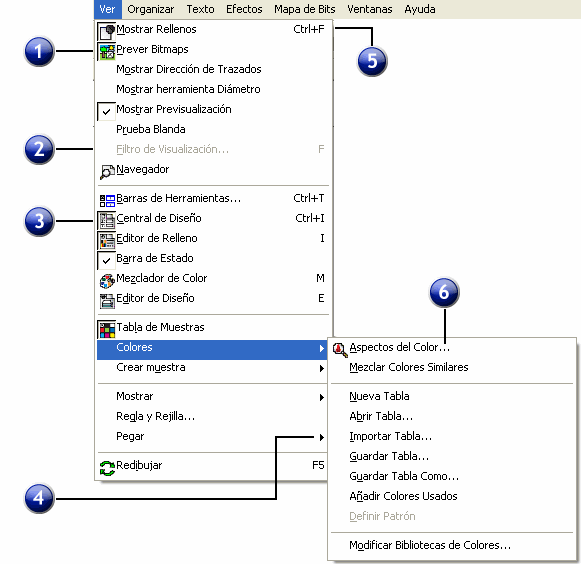
Task: Toggle the Barra de Estado checkmark
Action: point(106,260)
